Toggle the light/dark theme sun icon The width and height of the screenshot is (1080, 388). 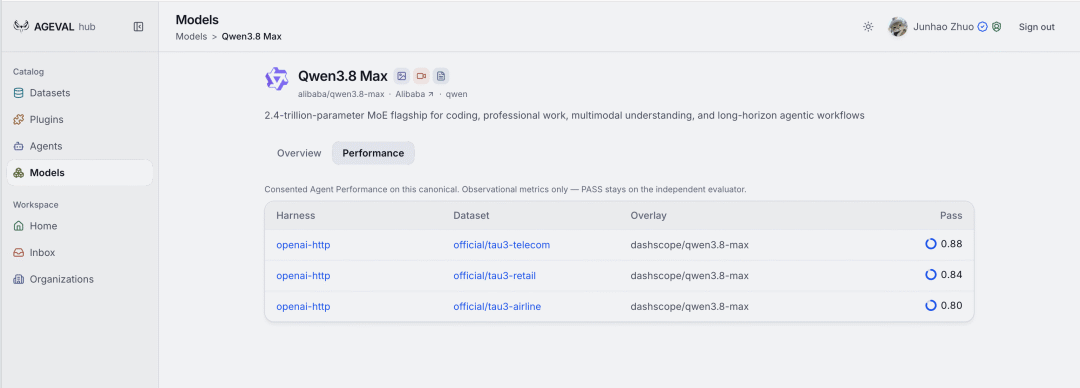869,27
